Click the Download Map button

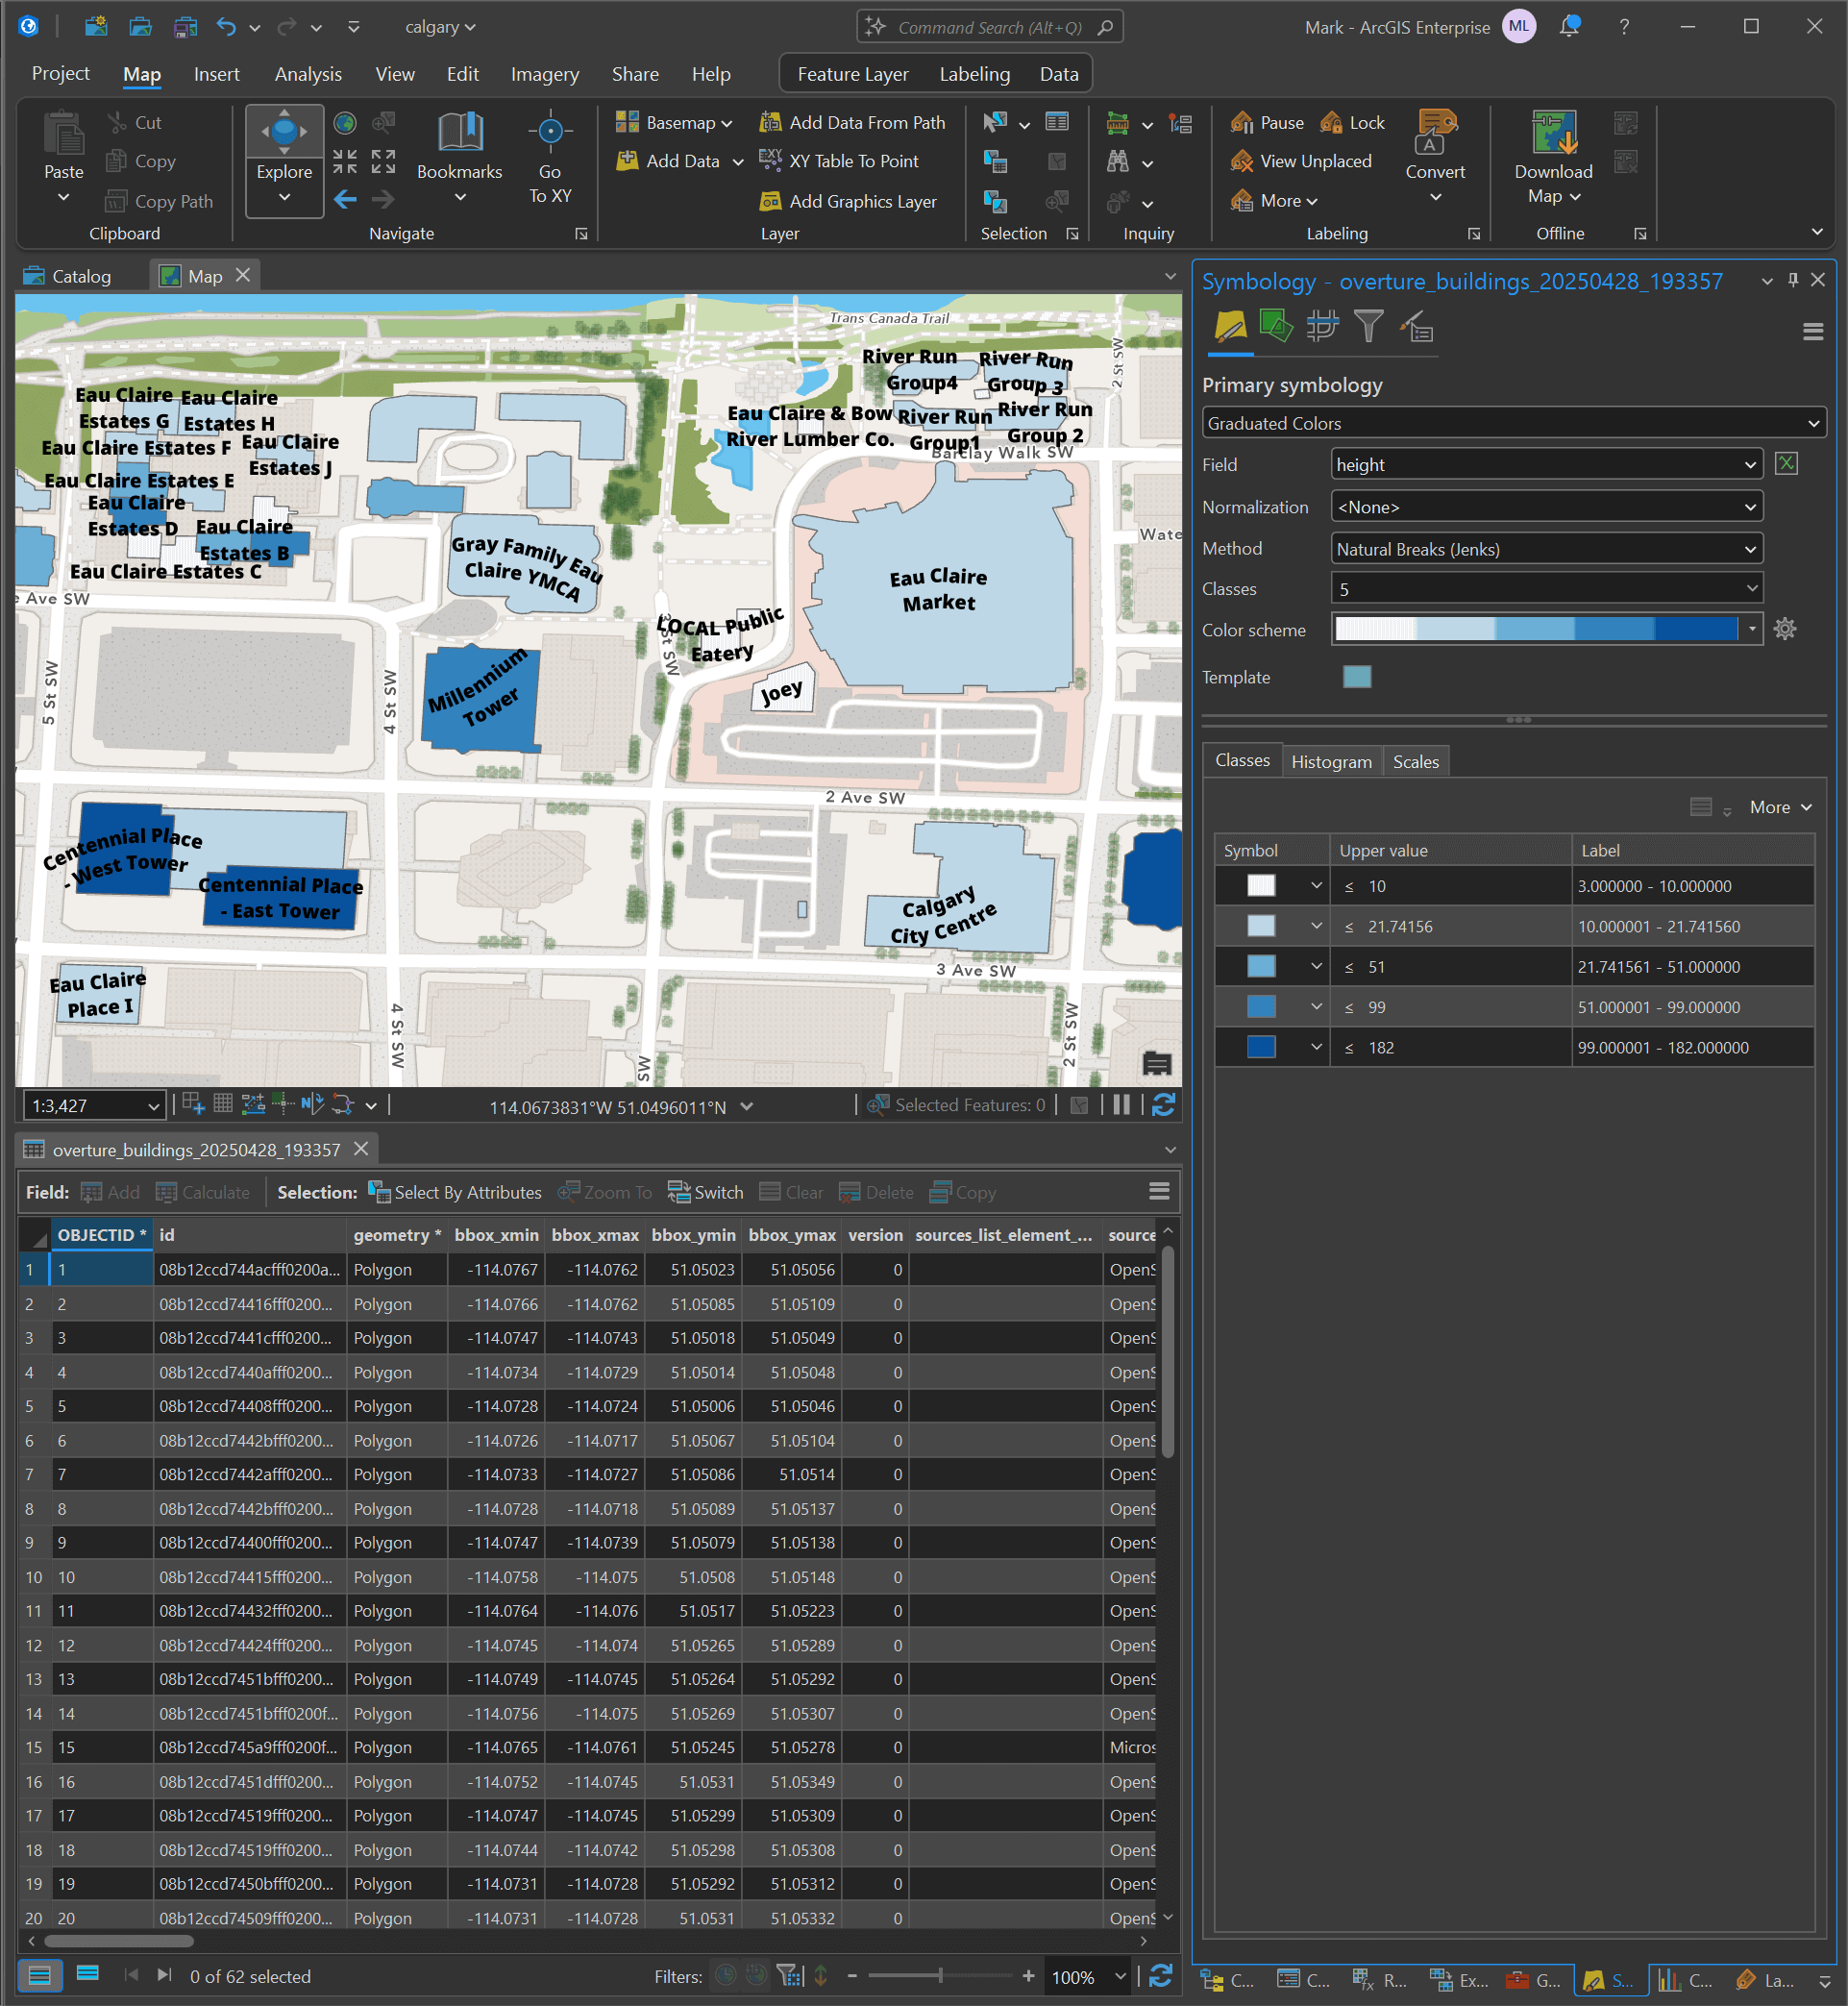click(1553, 157)
